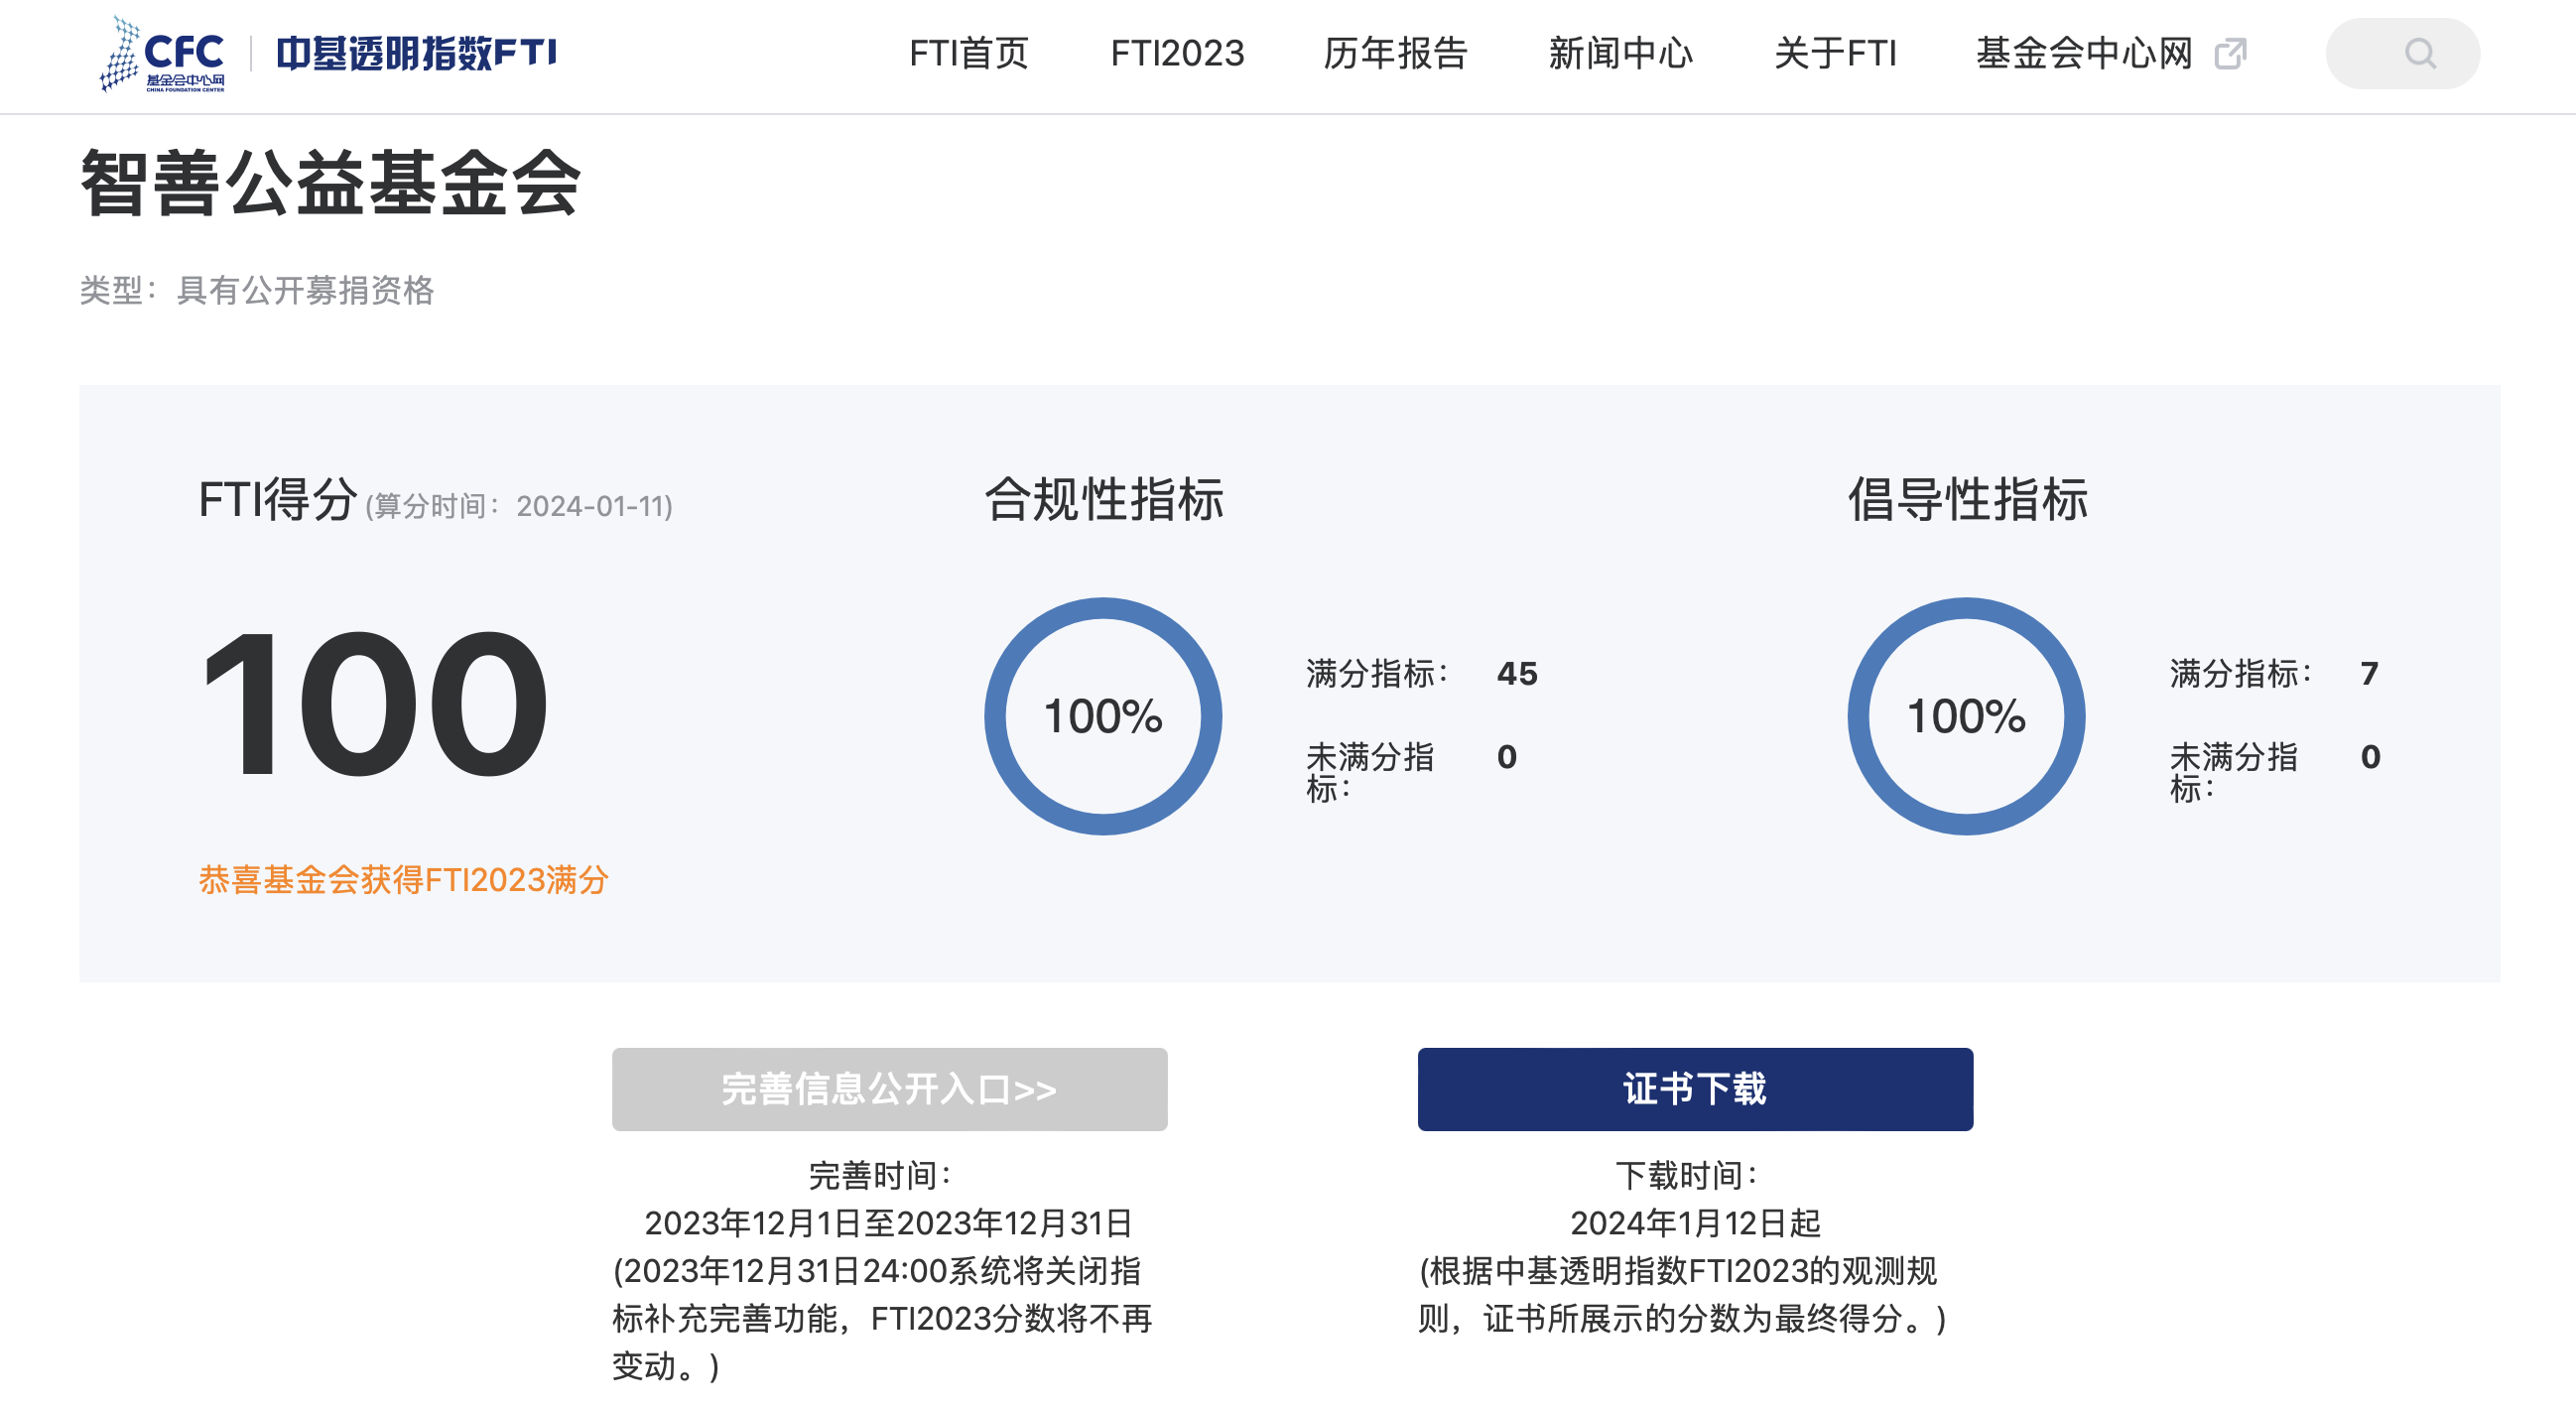Screen dimensions: 2576x1411
Task: Go to 新闻中心 in navigation
Action: [1620, 53]
